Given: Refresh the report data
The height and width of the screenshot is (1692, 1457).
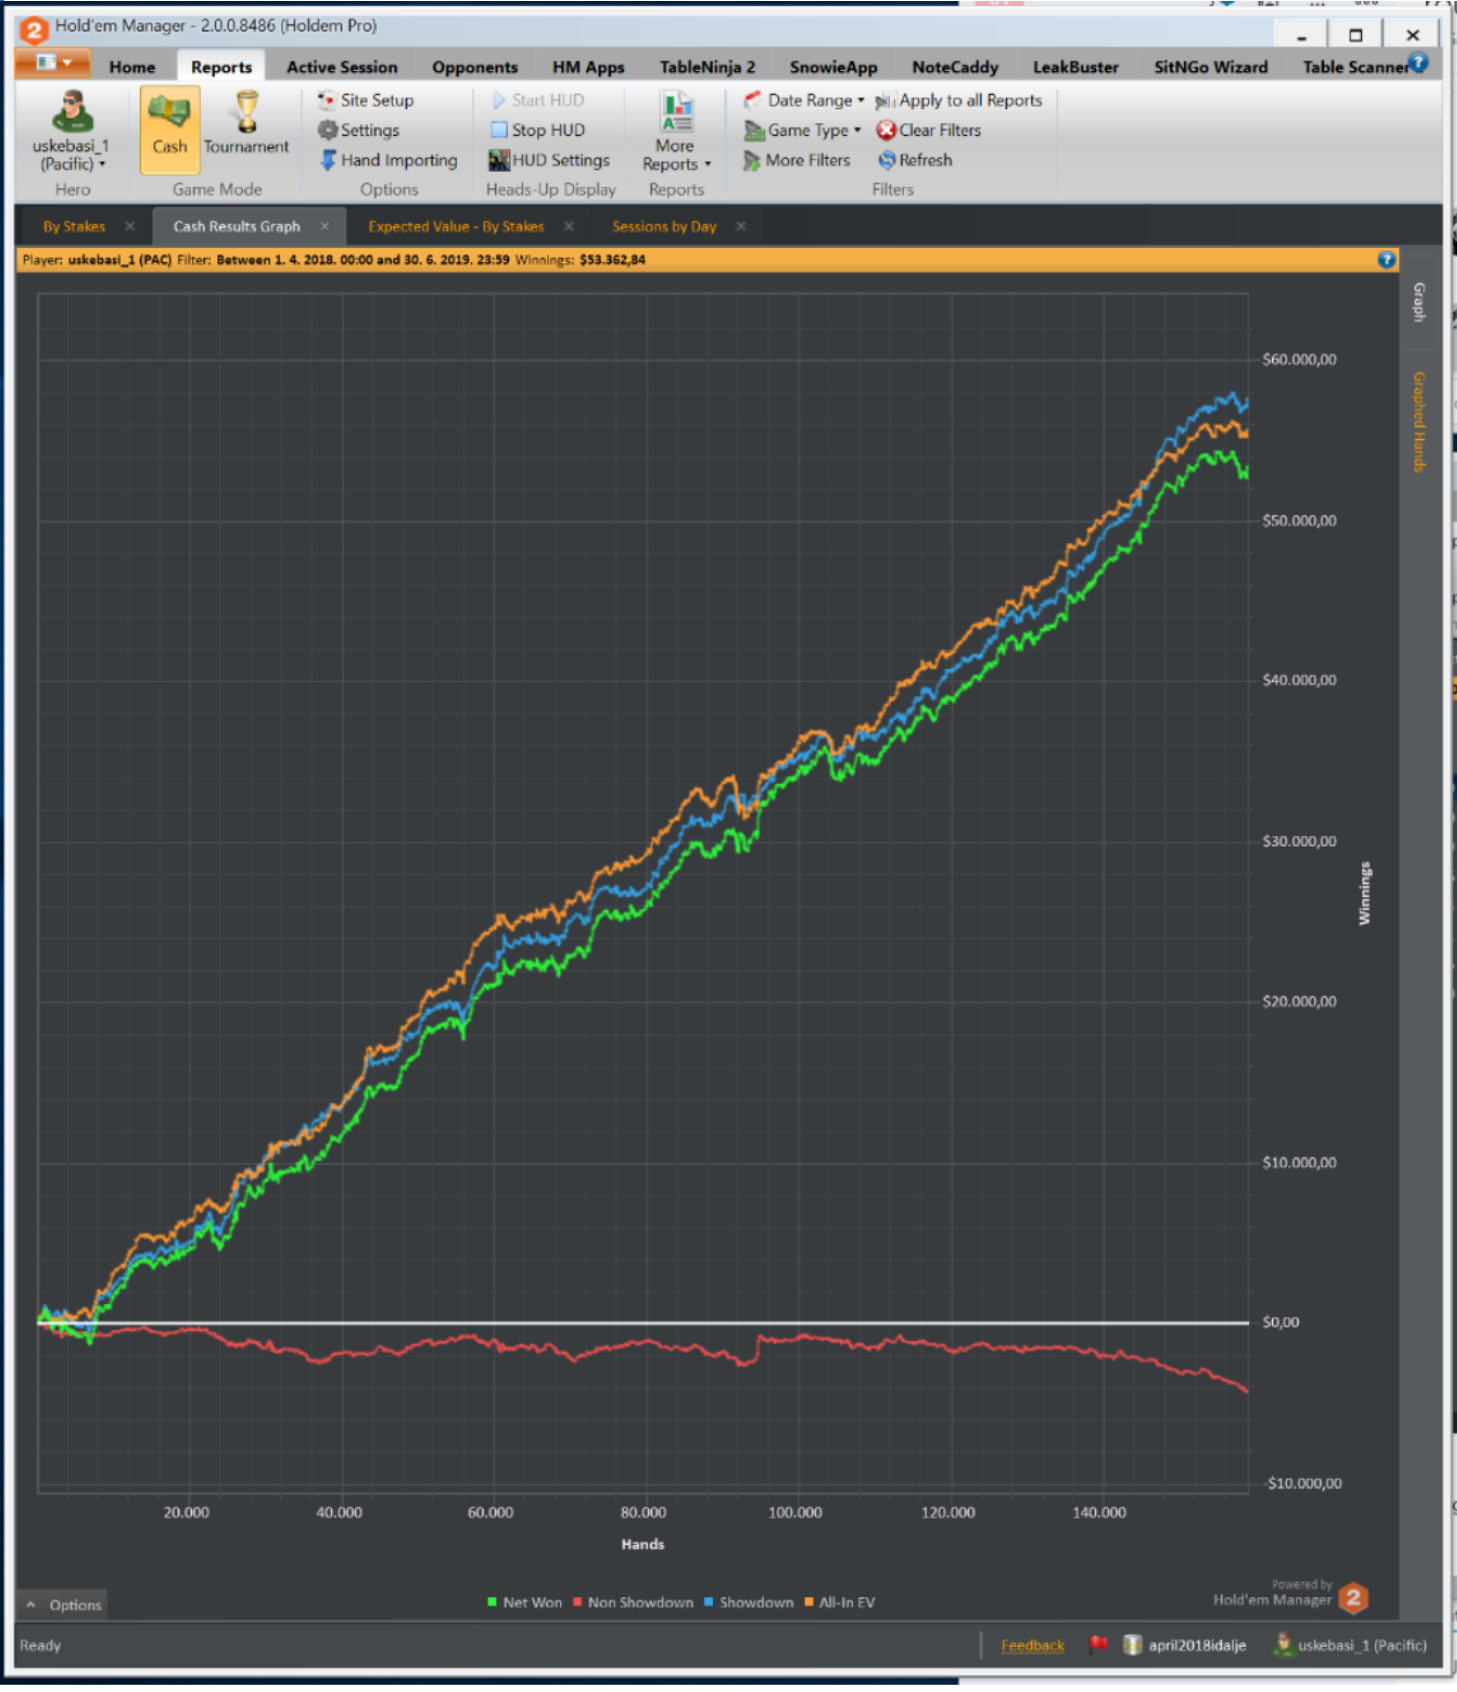Looking at the screenshot, I should click(x=915, y=160).
